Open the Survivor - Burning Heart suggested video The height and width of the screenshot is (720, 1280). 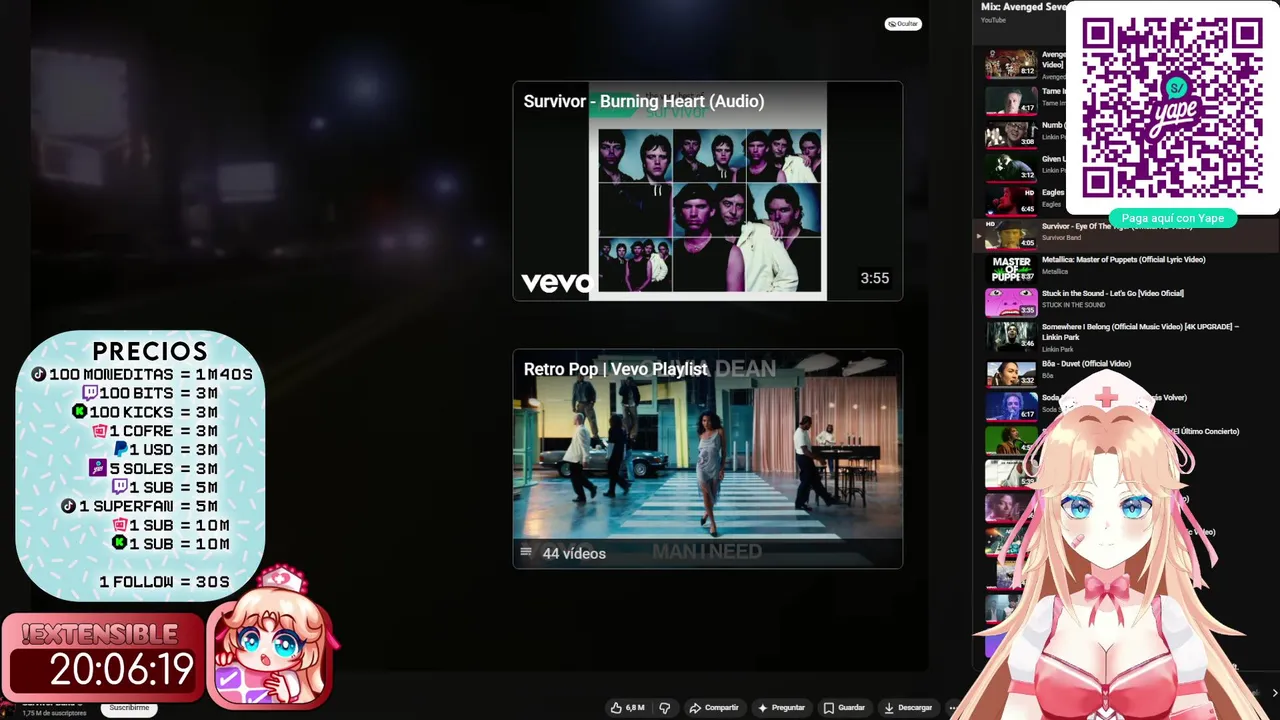[707, 191]
